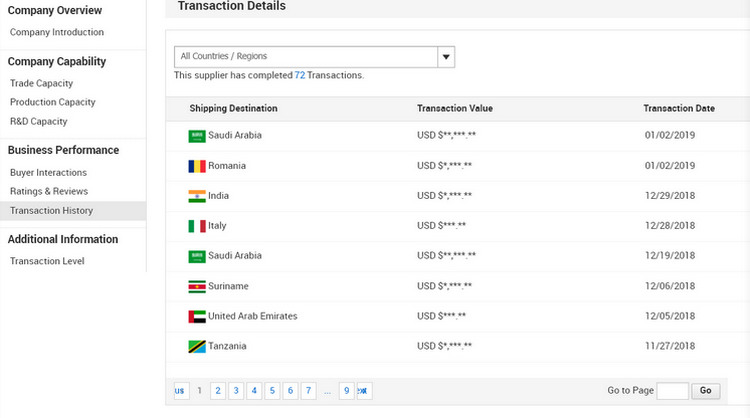The height and width of the screenshot is (418, 750).
Task: Click the first Saudi Arabia flag icon
Action: tap(196, 136)
